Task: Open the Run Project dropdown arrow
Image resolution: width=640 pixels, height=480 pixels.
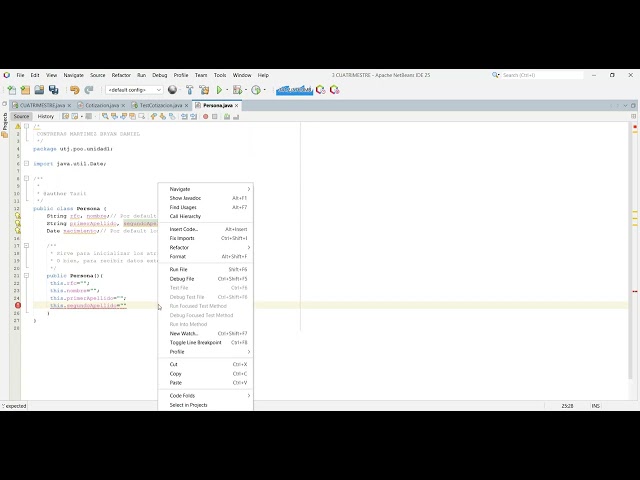Action: coord(227,90)
